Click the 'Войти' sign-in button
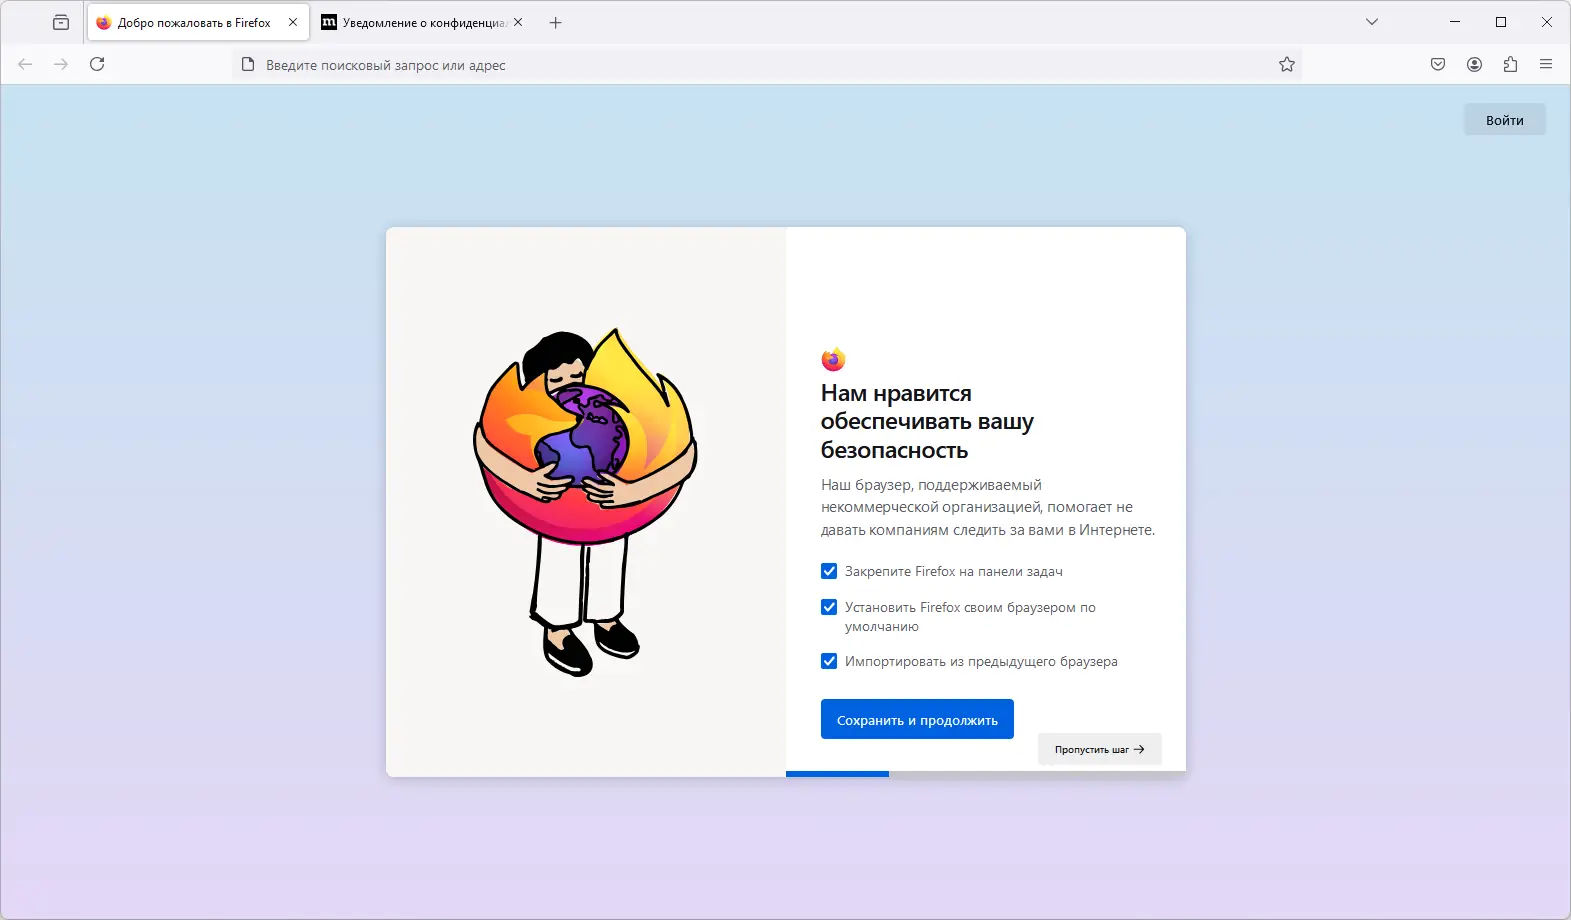Screen dimensions: 1571x920 pos(1504,120)
